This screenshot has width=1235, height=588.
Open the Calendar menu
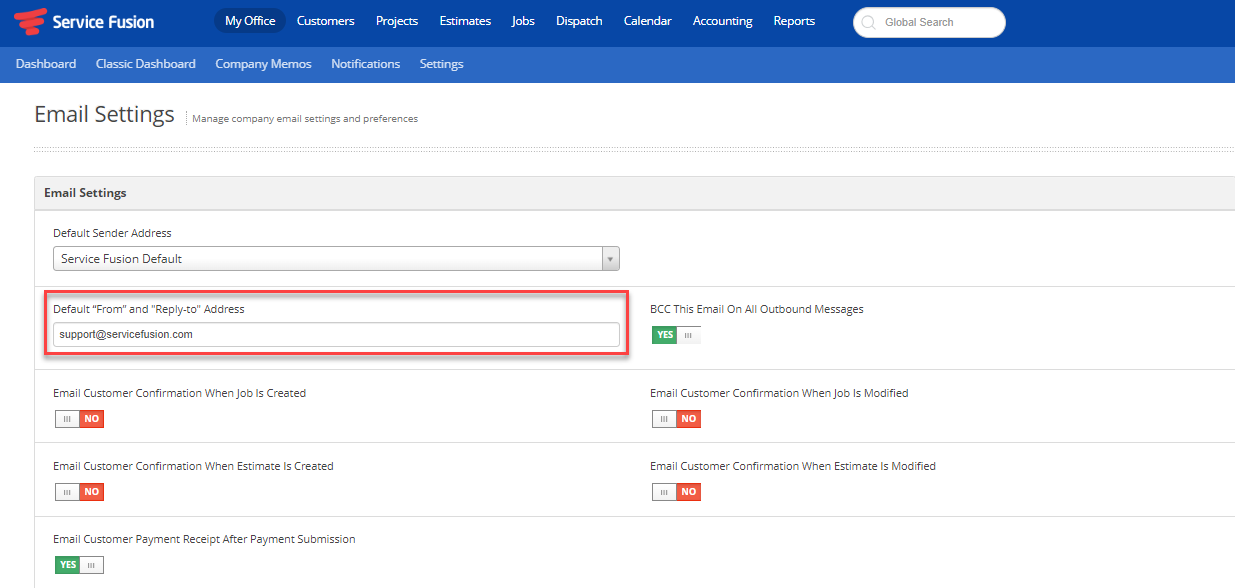648,21
